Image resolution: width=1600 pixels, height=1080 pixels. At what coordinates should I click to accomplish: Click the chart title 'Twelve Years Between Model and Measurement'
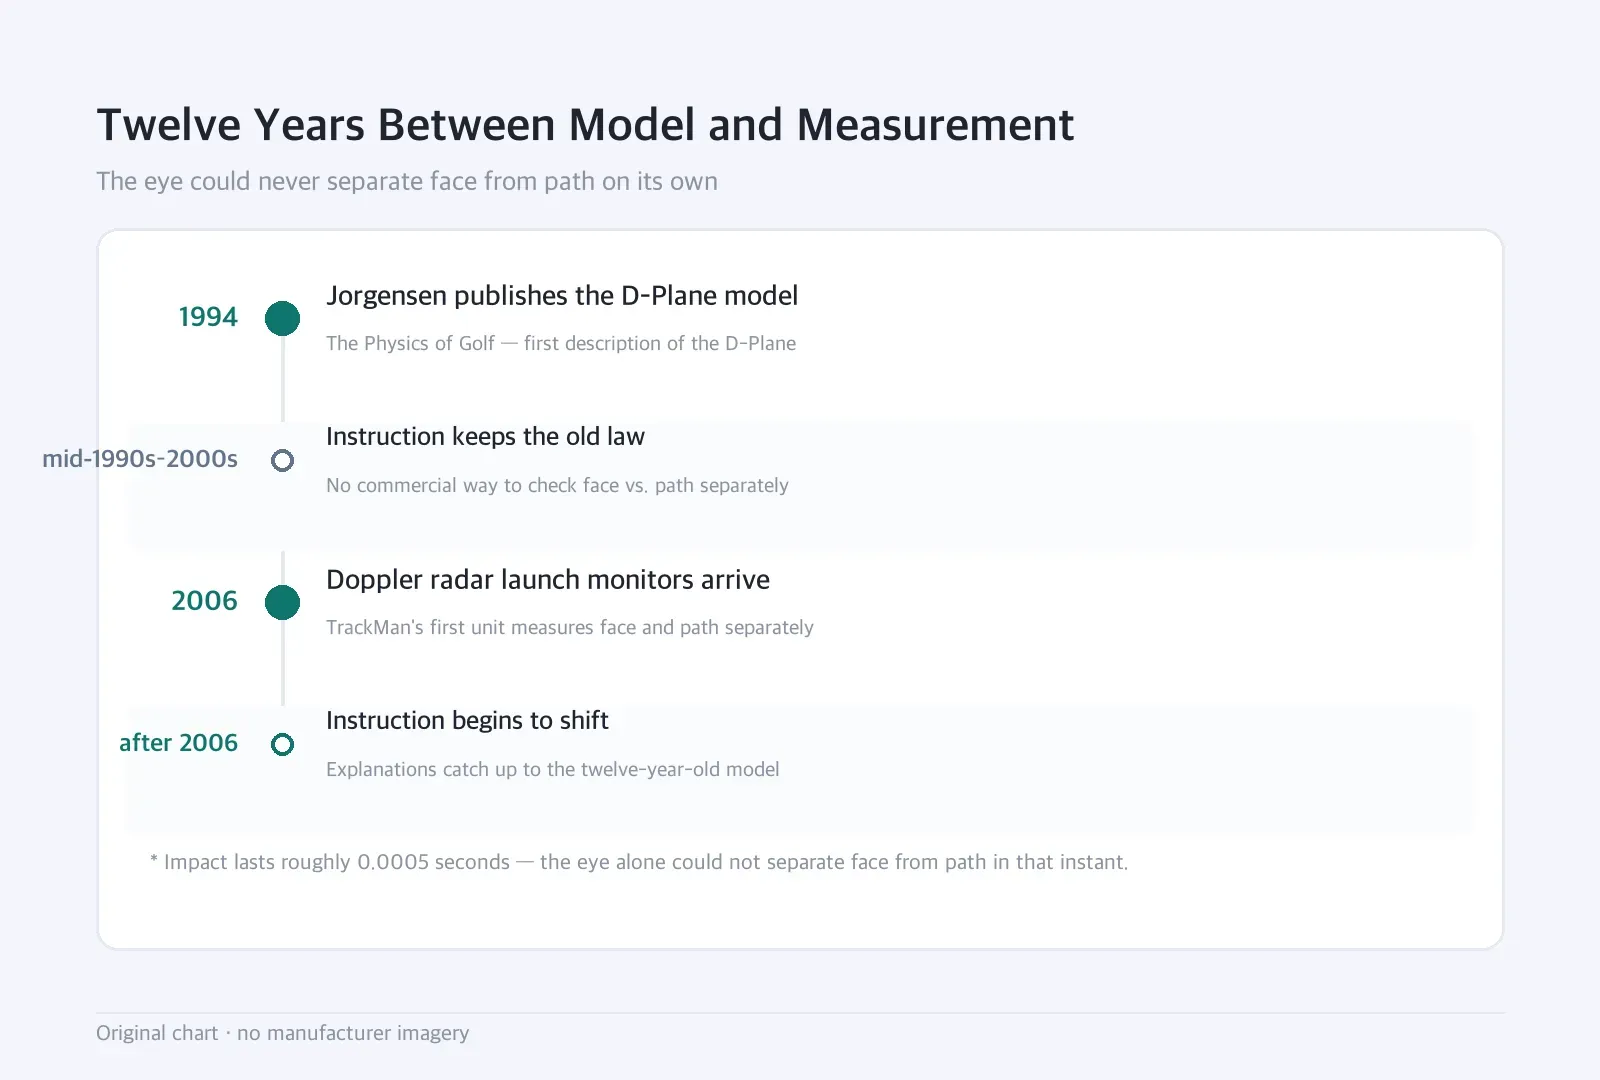pos(585,125)
